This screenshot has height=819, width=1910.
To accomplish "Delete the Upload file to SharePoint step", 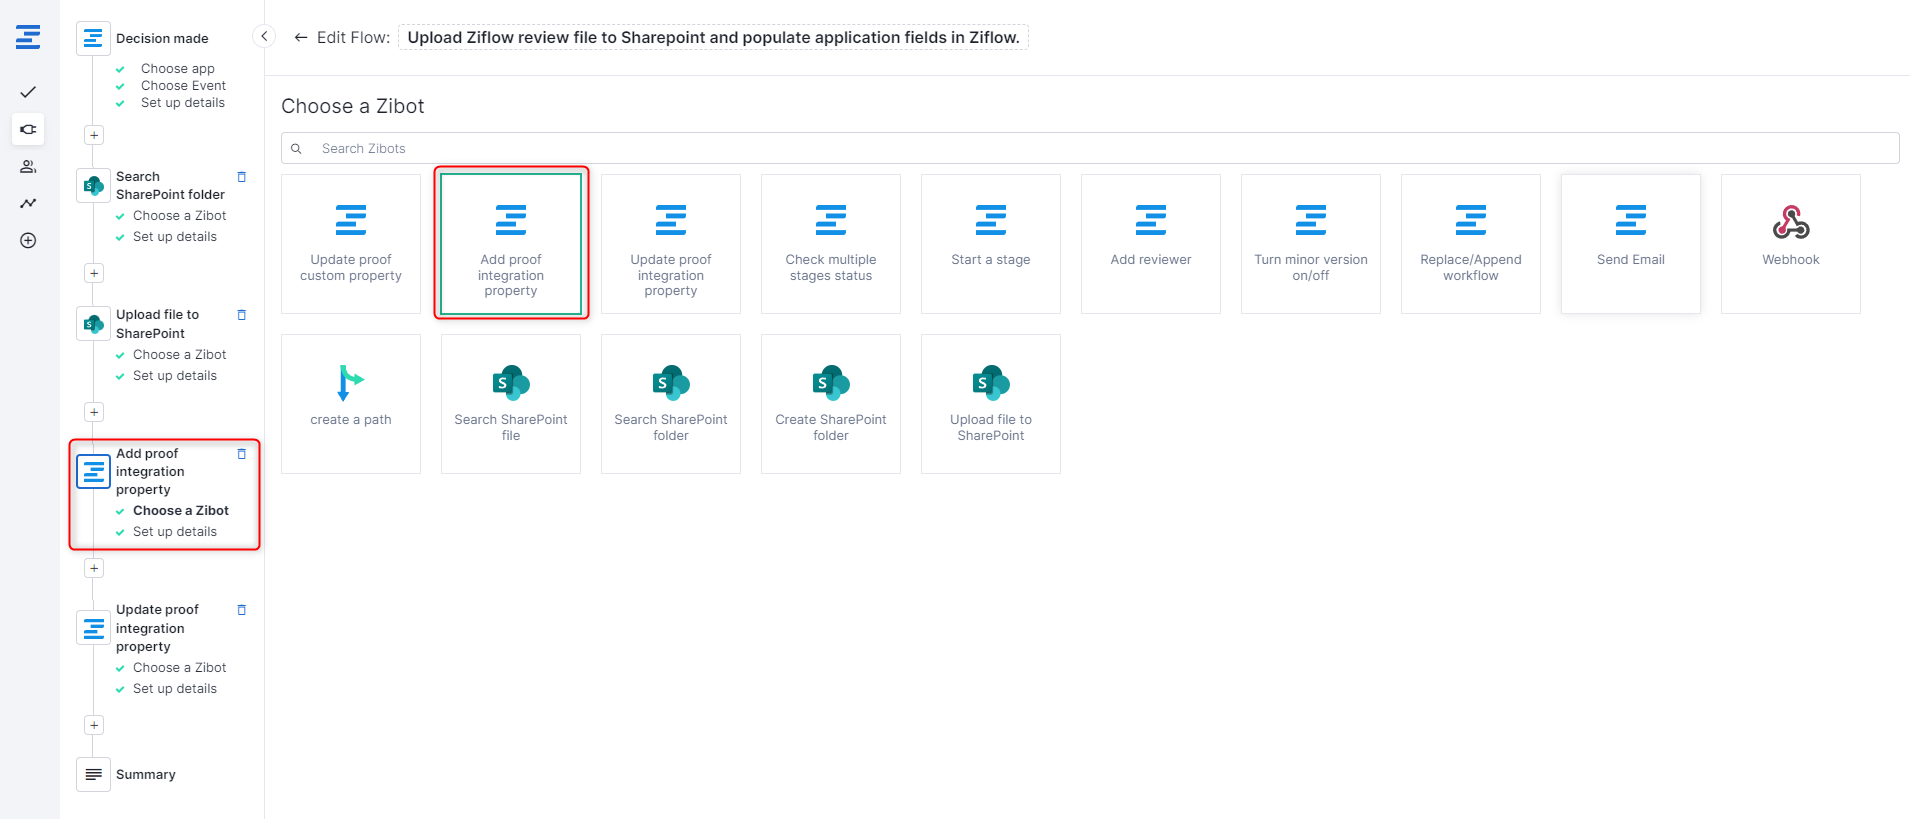I will click(241, 315).
